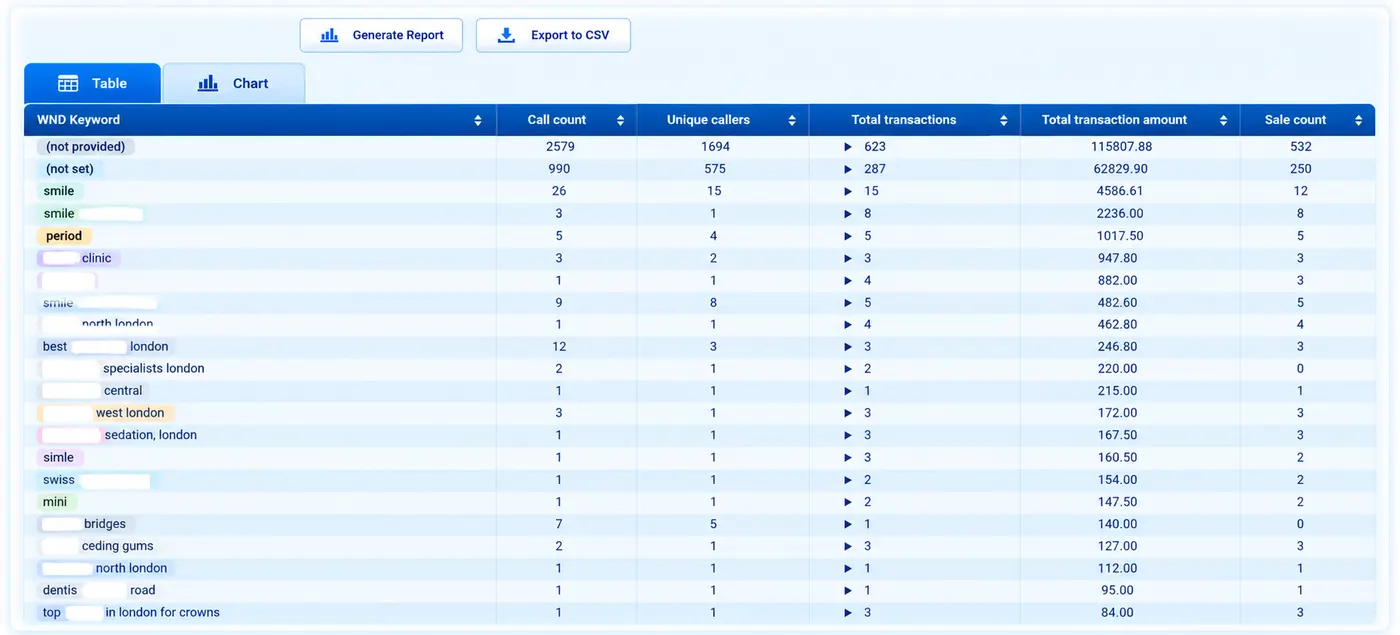The image size is (1400, 635).
Task: Expand transactions in west london row
Action: click(849, 413)
